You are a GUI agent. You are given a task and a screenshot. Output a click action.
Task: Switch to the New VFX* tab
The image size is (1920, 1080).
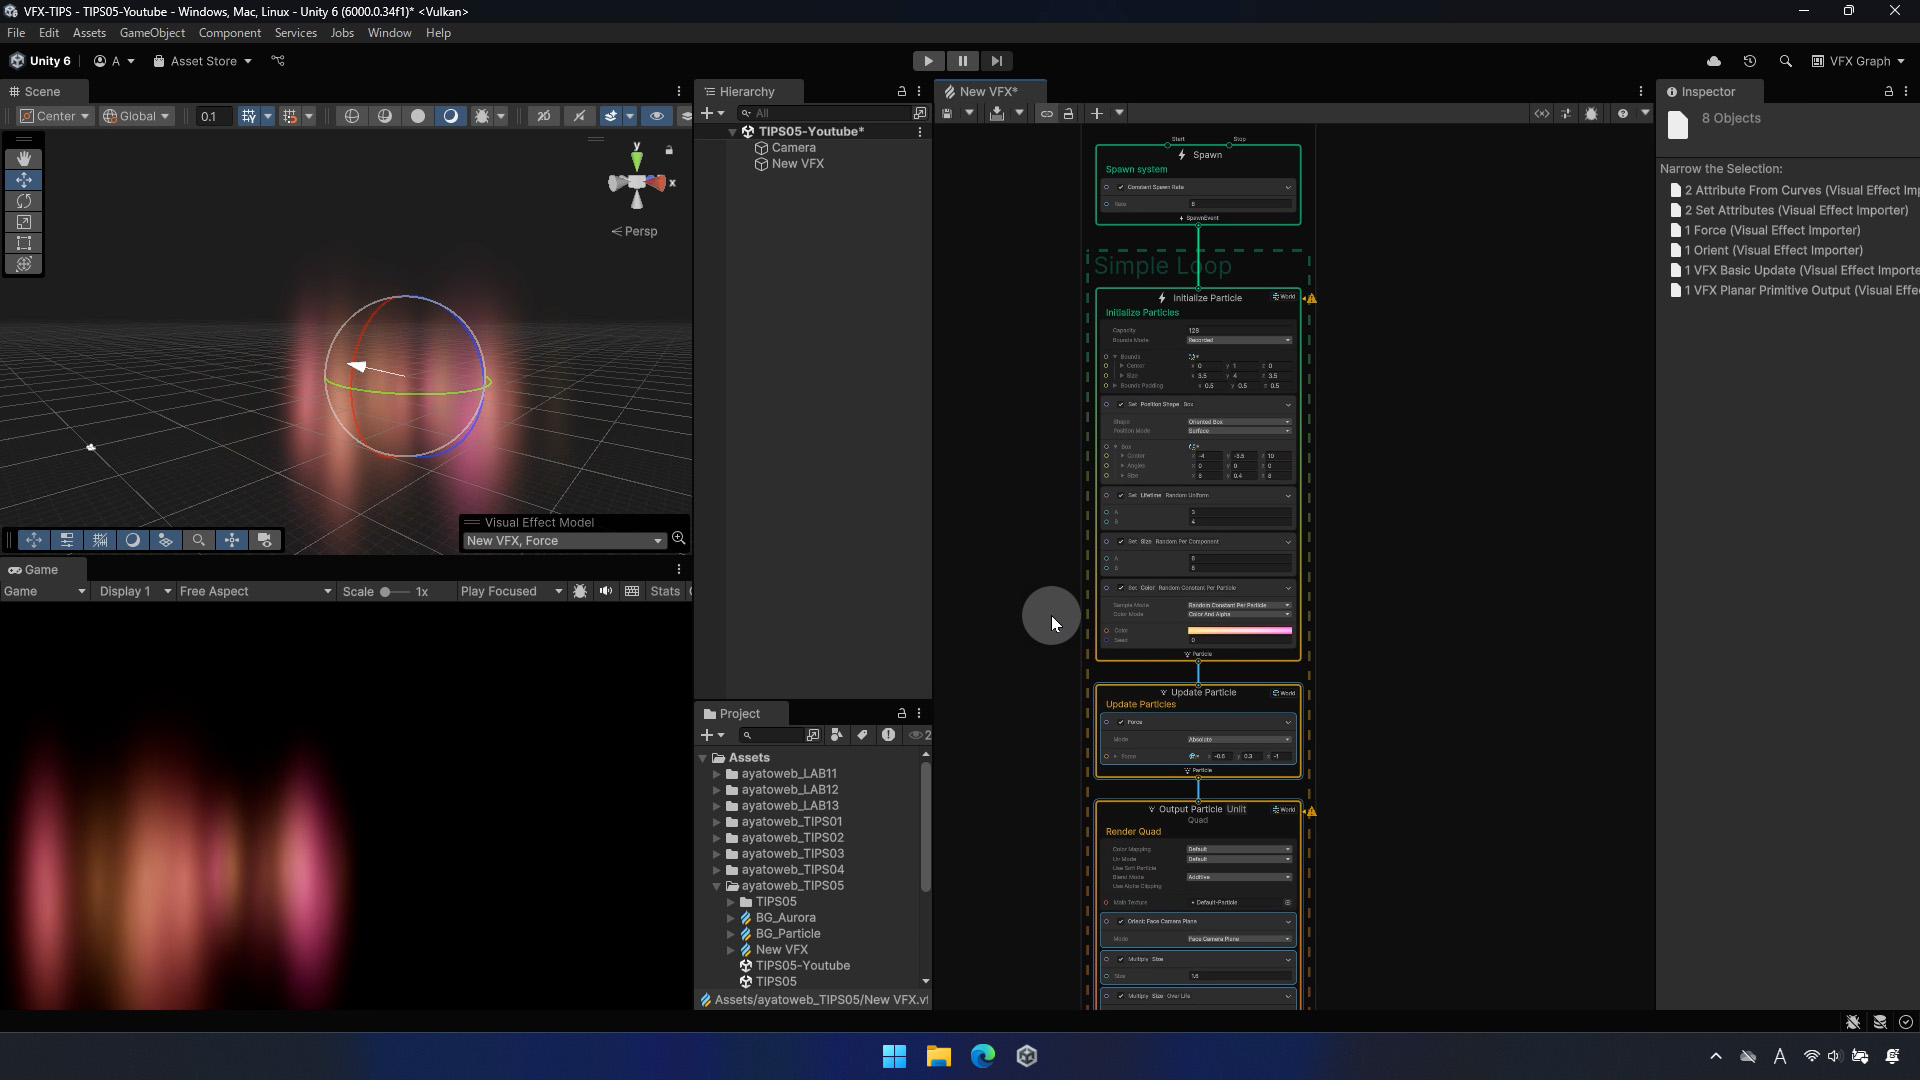(988, 91)
